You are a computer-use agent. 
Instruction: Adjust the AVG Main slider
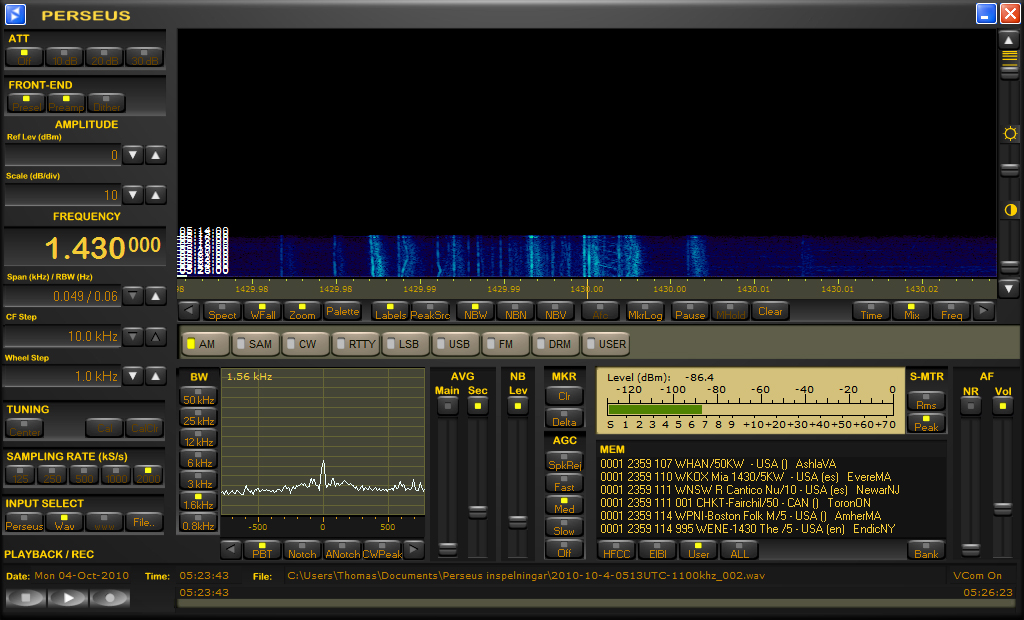tap(447, 548)
